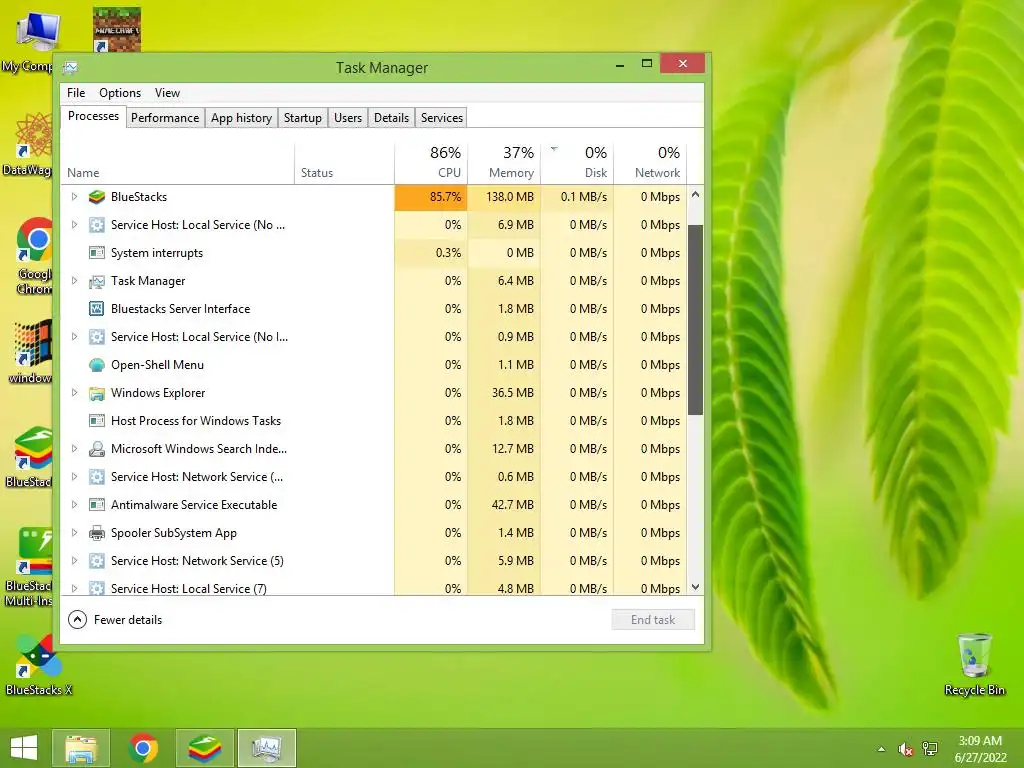Switch to BlueStacks taskbar button
1024x768 pixels.
[205, 748]
